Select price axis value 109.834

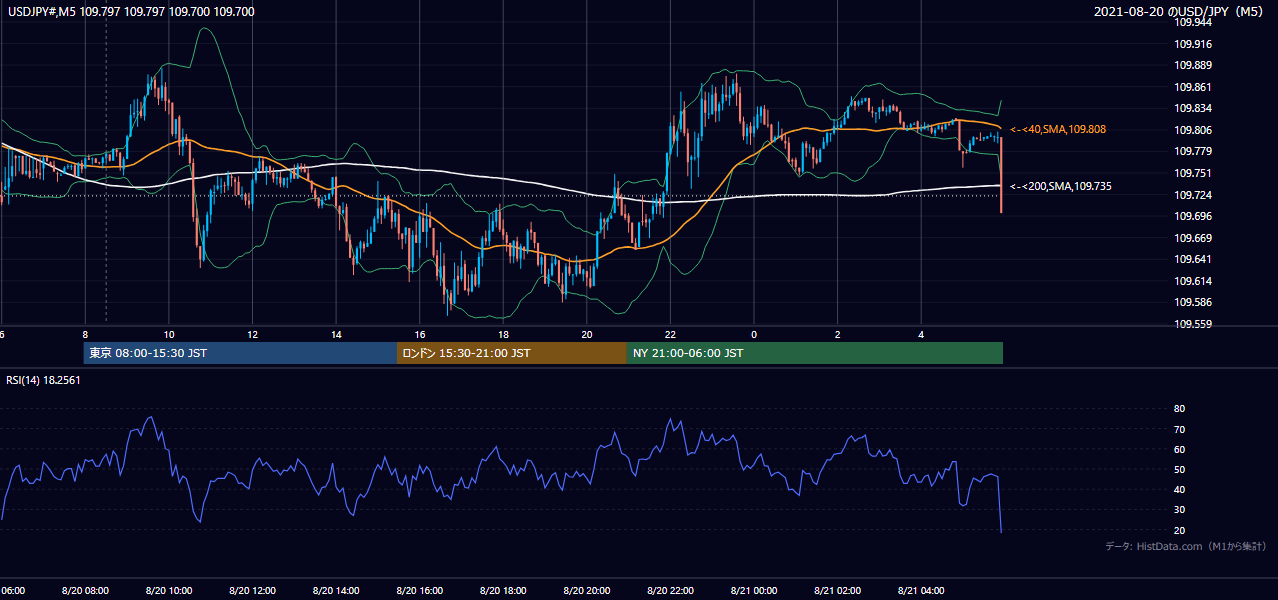(x=1194, y=108)
